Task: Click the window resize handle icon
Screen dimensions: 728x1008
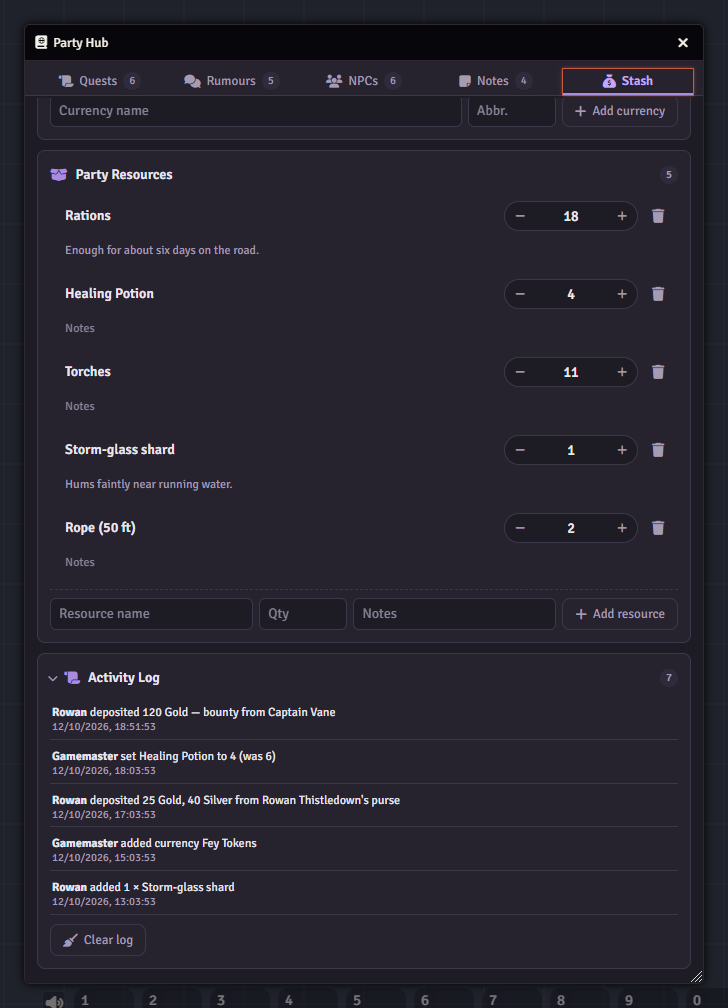Action: pyautogui.click(x=696, y=976)
